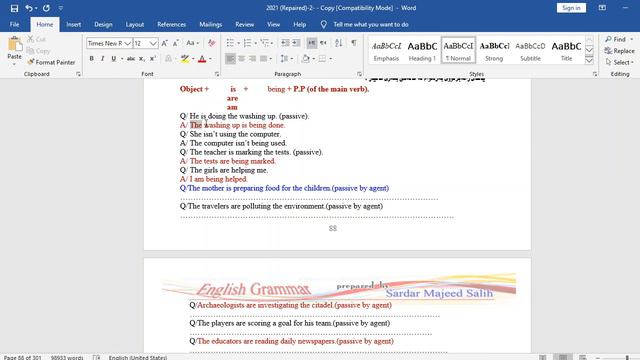This screenshot has height=360, width=640.
Task: Save the document with the floppy icon
Action: pyautogui.click(x=14, y=8)
